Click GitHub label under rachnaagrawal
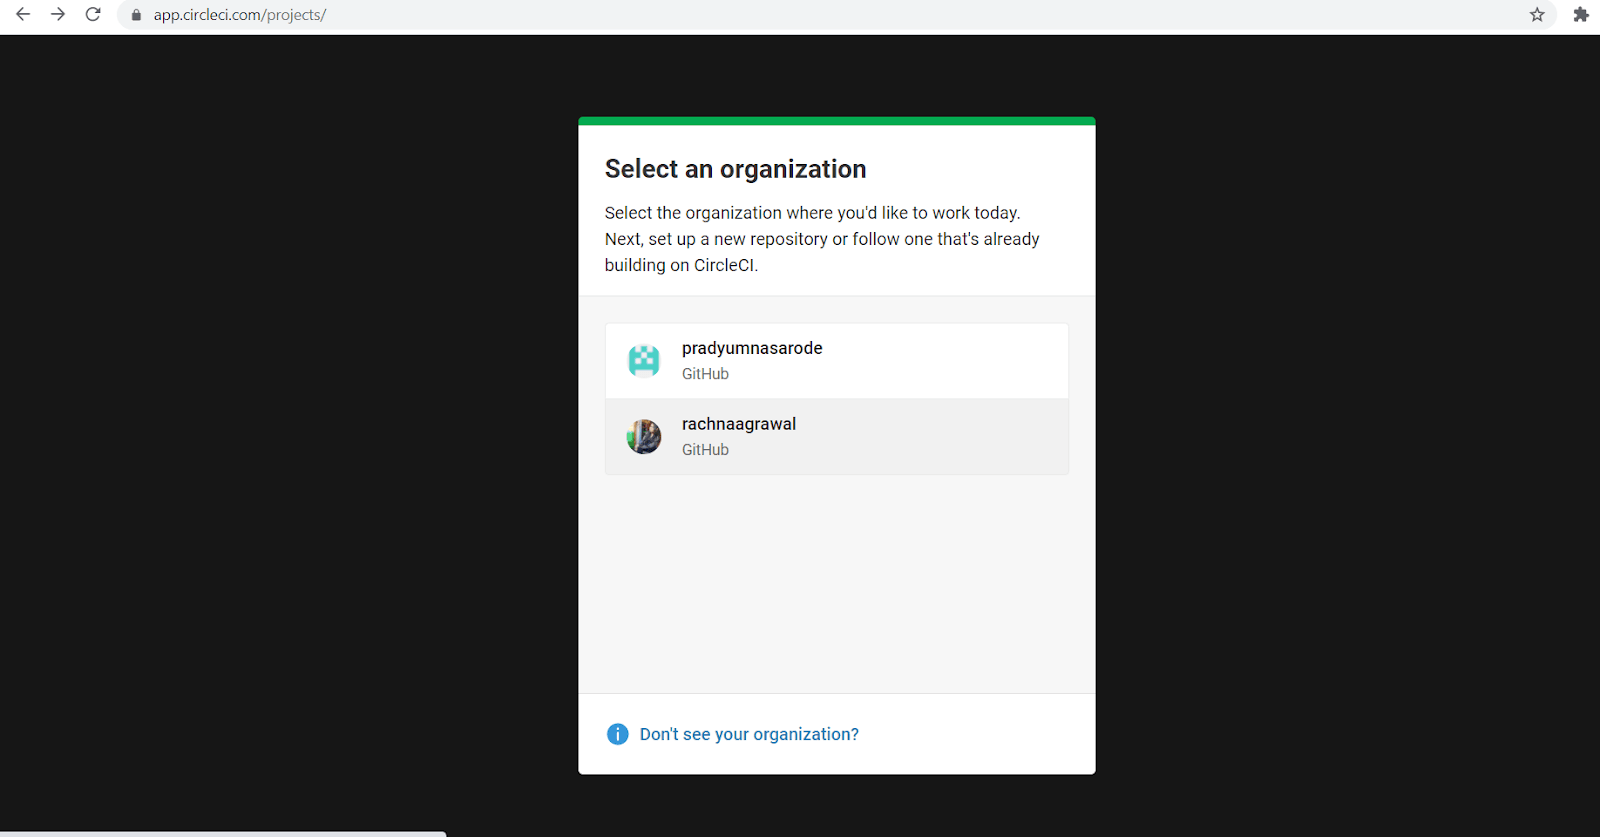This screenshot has height=837, width=1600. coord(705,450)
